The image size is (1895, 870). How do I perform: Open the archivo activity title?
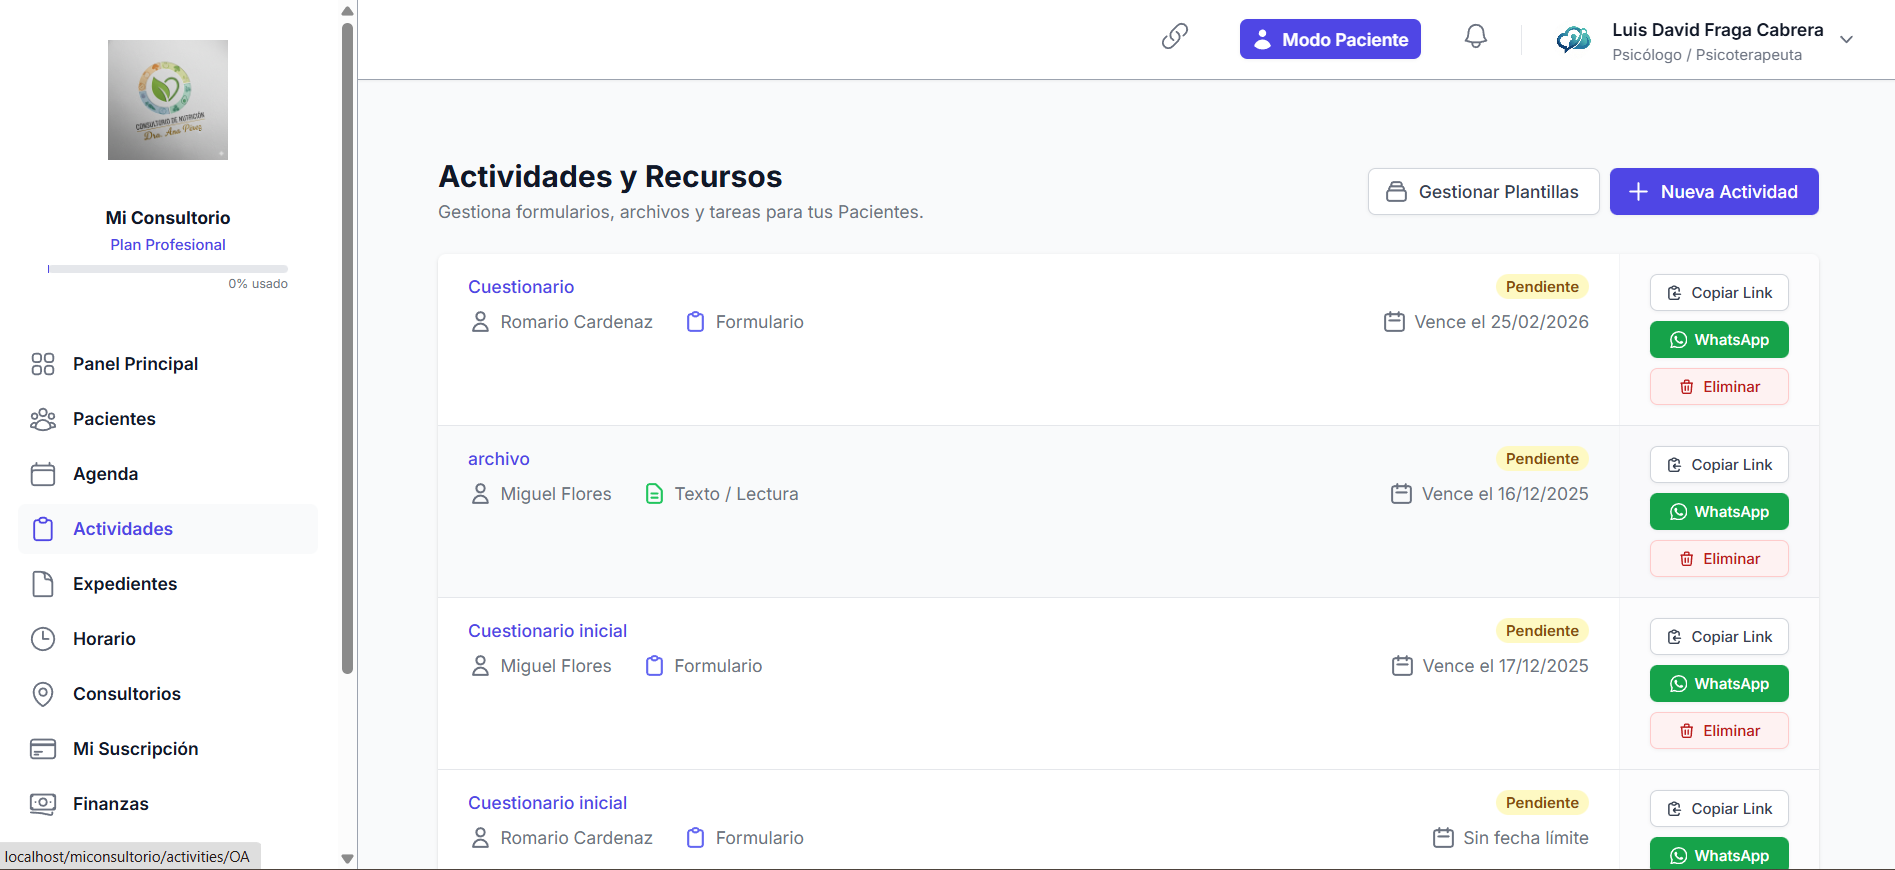(x=499, y=459)
